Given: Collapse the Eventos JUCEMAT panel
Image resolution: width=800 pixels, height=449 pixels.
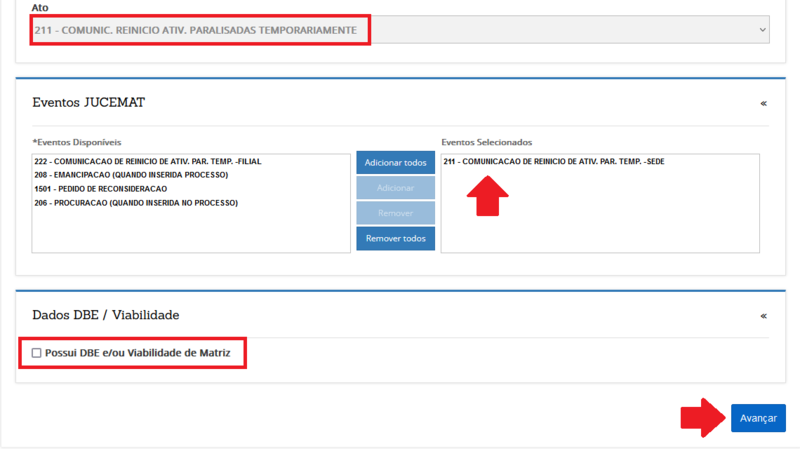Looking at the screenshot, I should 763,103.
